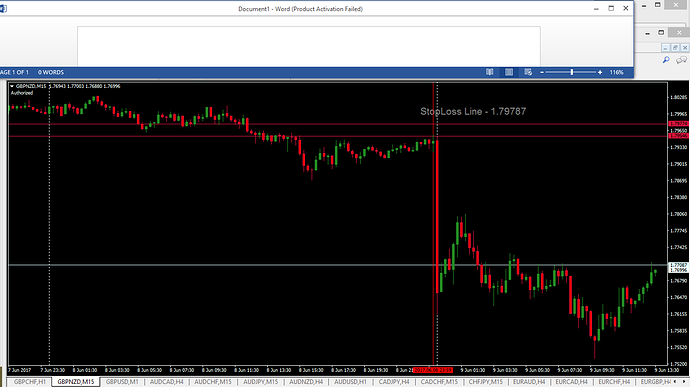
Task: Click the search magnifier icon
Action: [666, 60]
